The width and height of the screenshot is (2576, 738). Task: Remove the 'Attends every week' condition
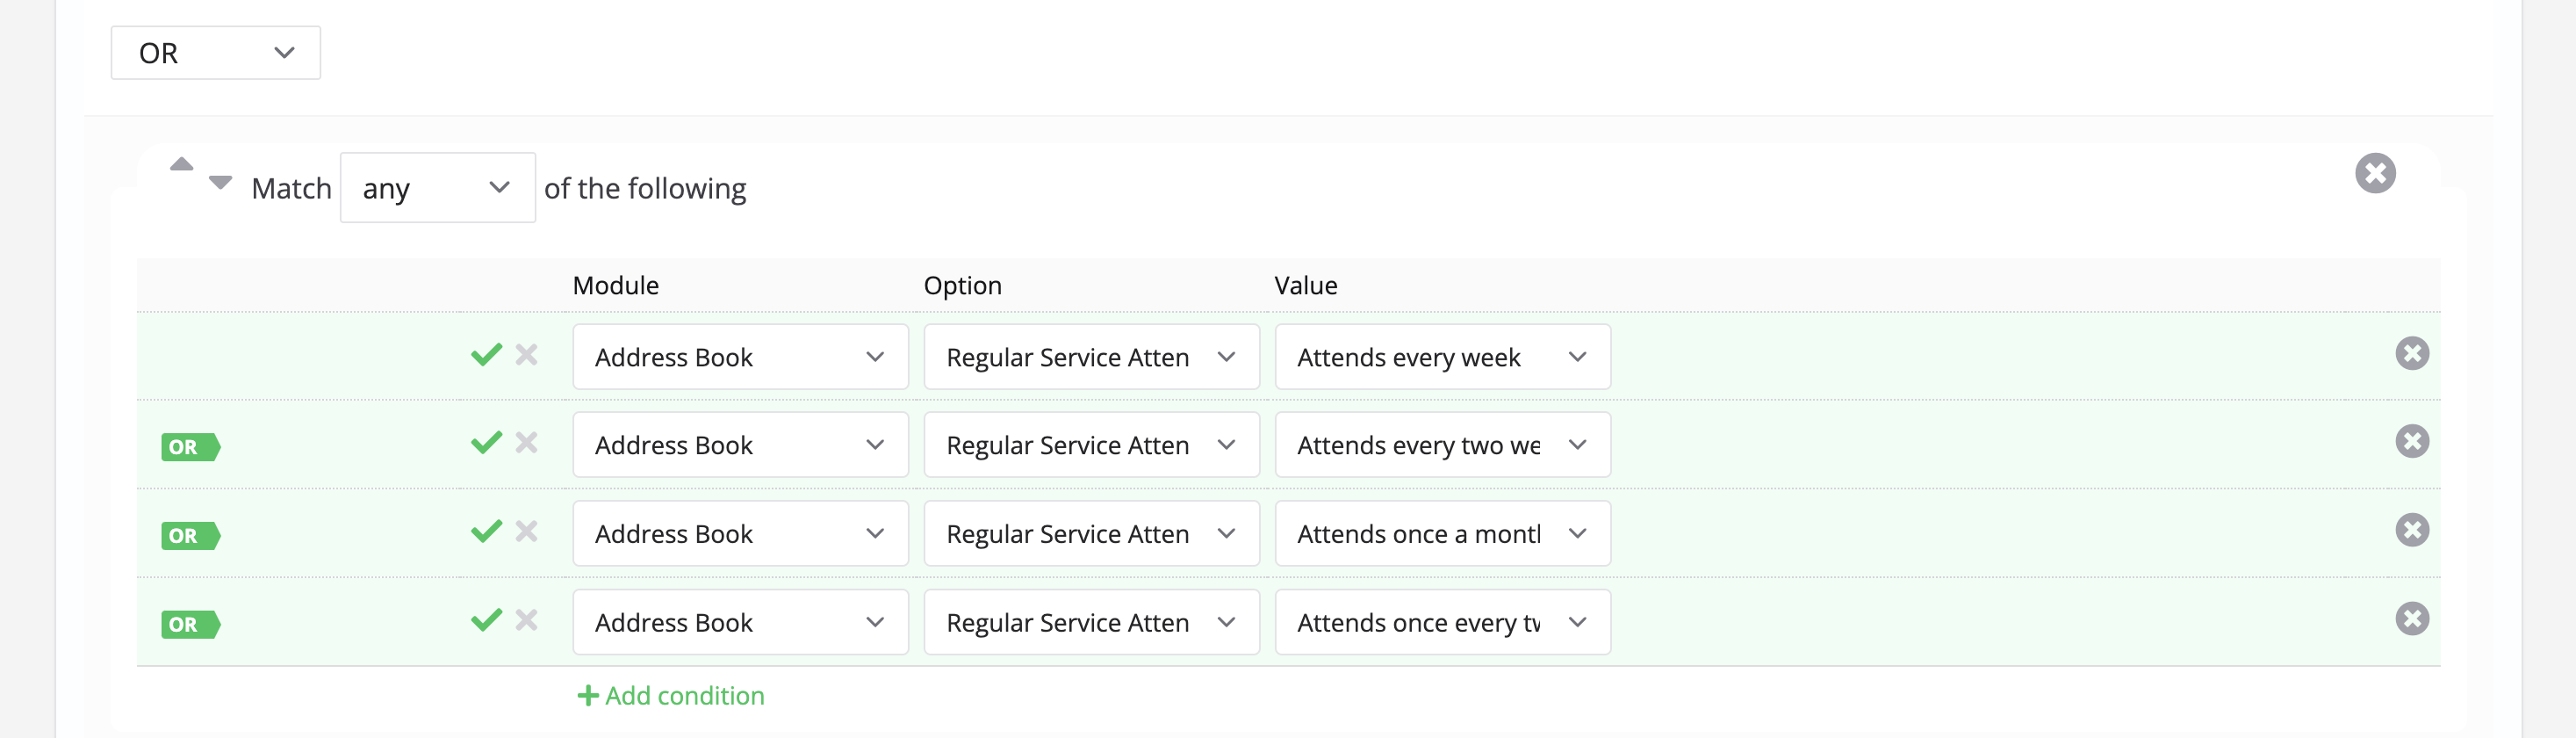click(2414, 353)
